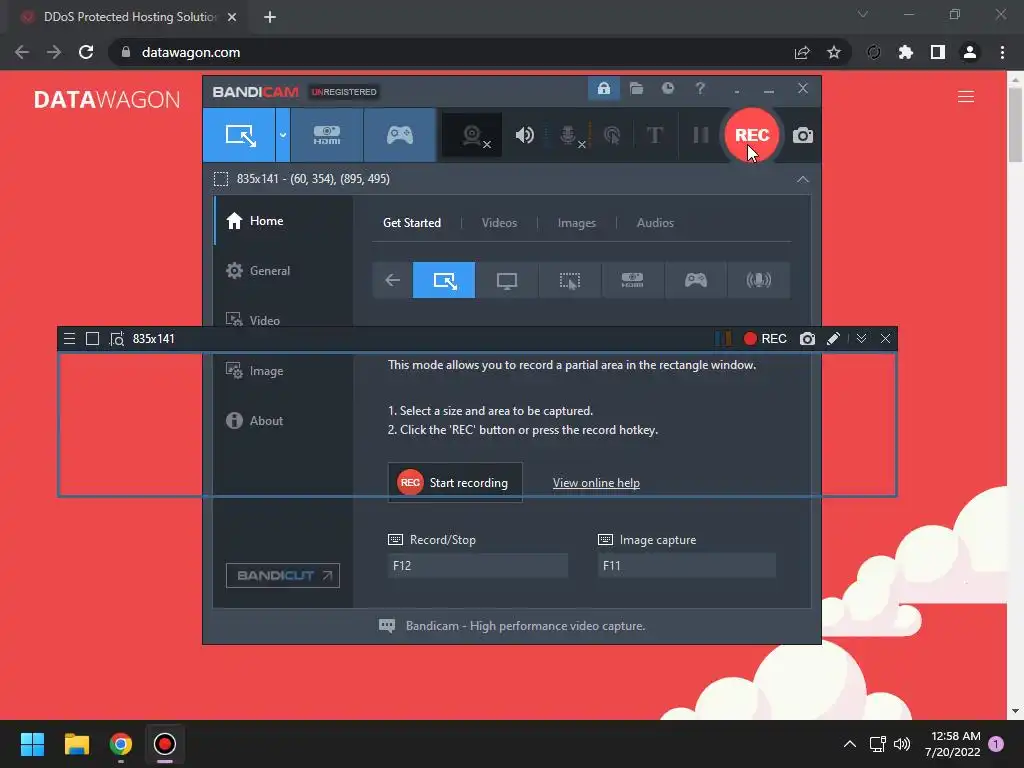Open the output folder icon in title bar
Viewport: 1024px width, 768px height.
[636, 88]
